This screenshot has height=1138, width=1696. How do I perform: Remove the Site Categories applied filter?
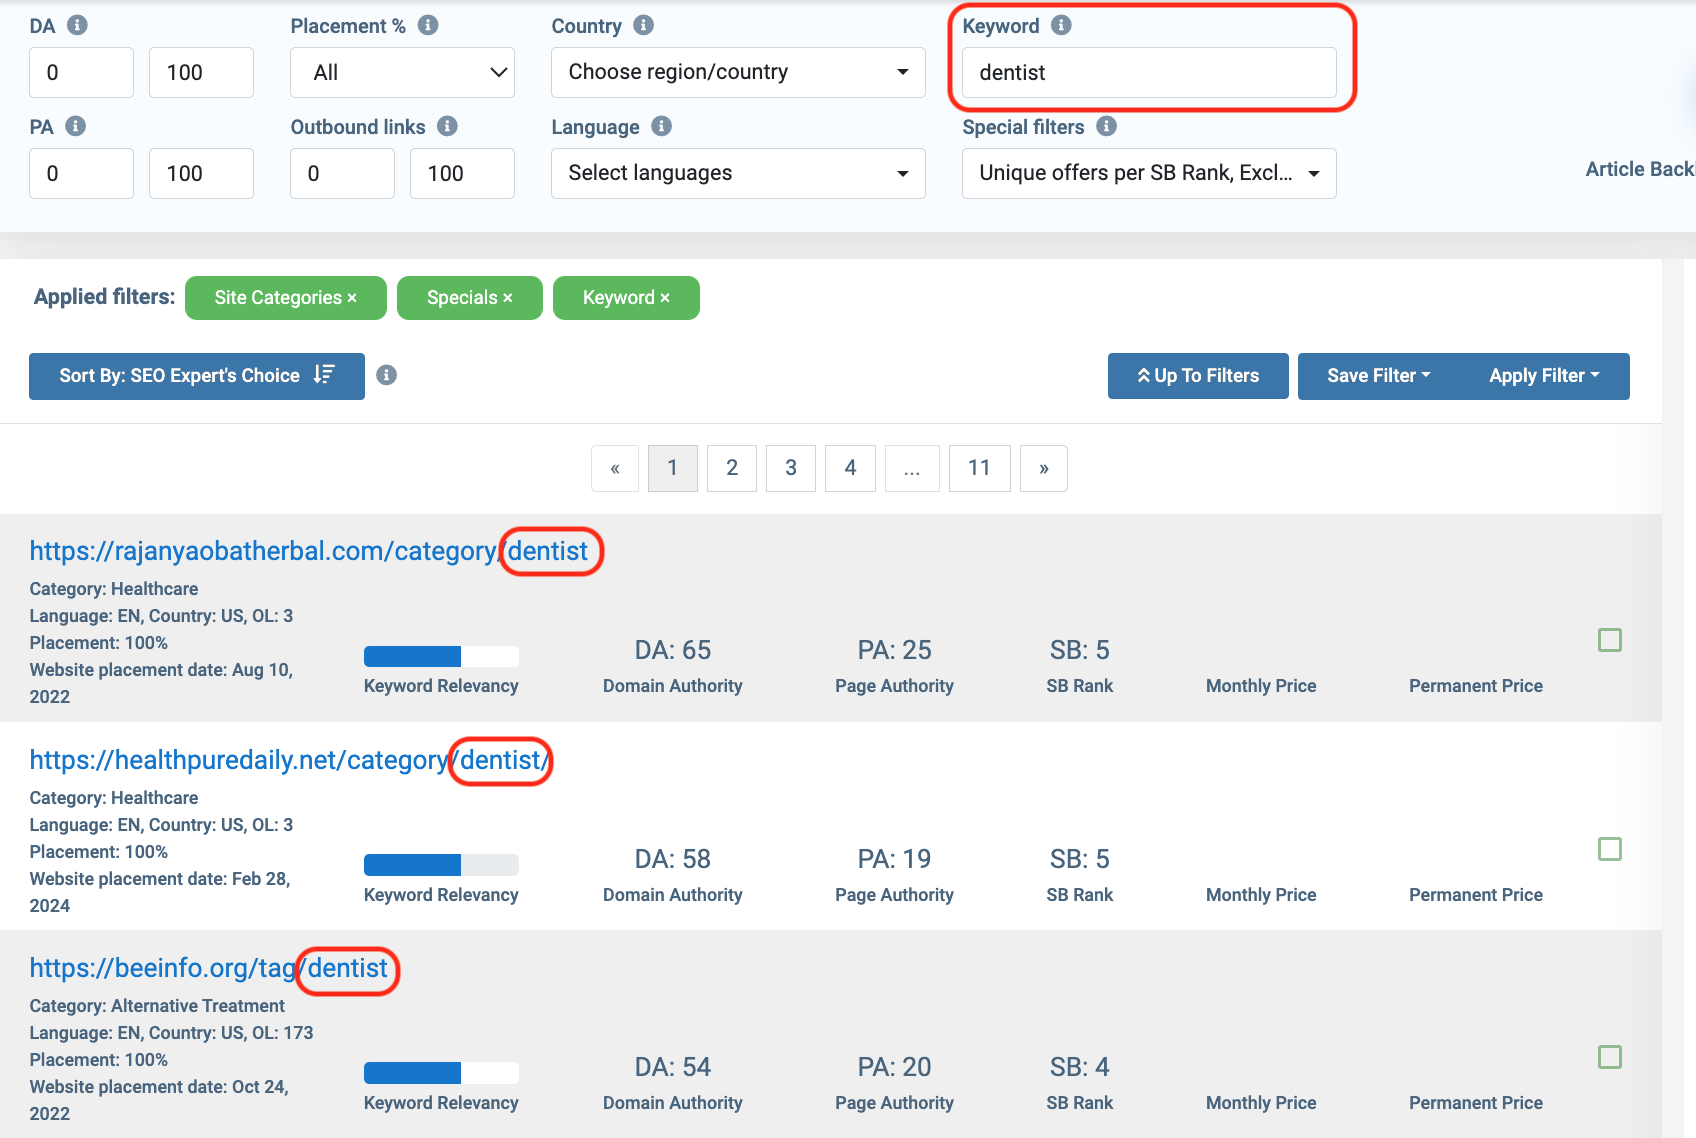[x=352, y=298]
